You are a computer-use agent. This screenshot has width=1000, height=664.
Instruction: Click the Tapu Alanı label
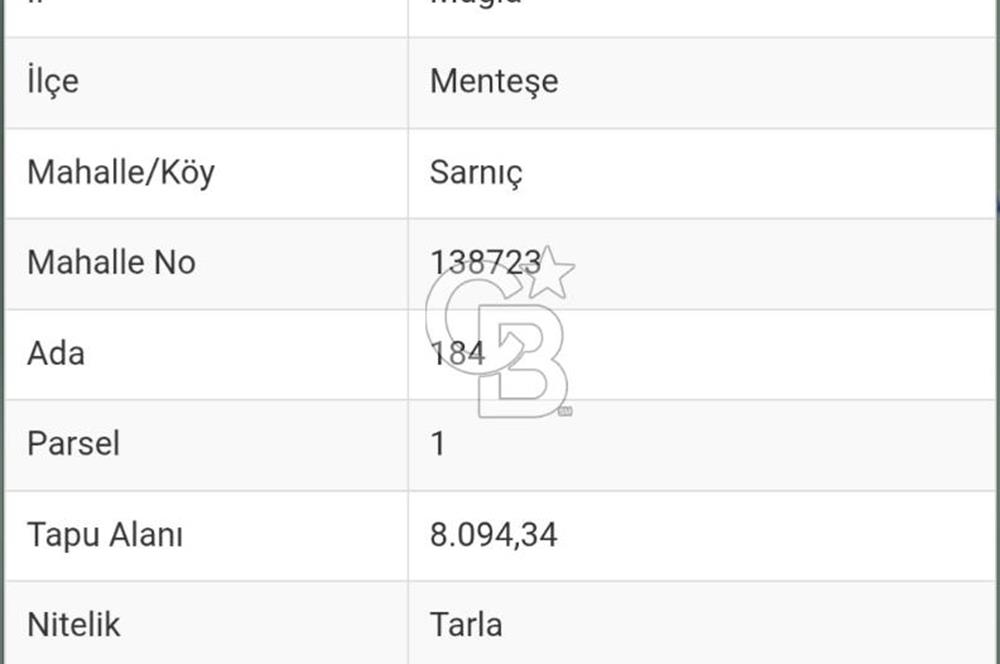click(105, 534)
